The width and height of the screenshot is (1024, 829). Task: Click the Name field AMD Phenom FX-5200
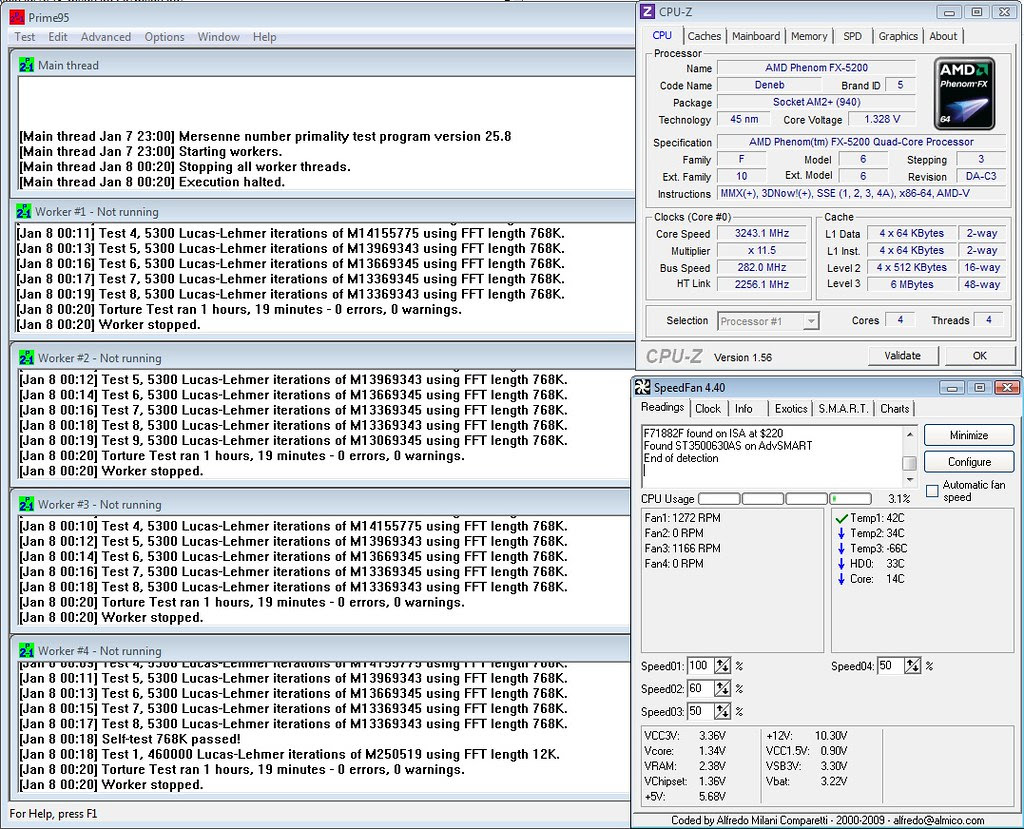[816, 67]
